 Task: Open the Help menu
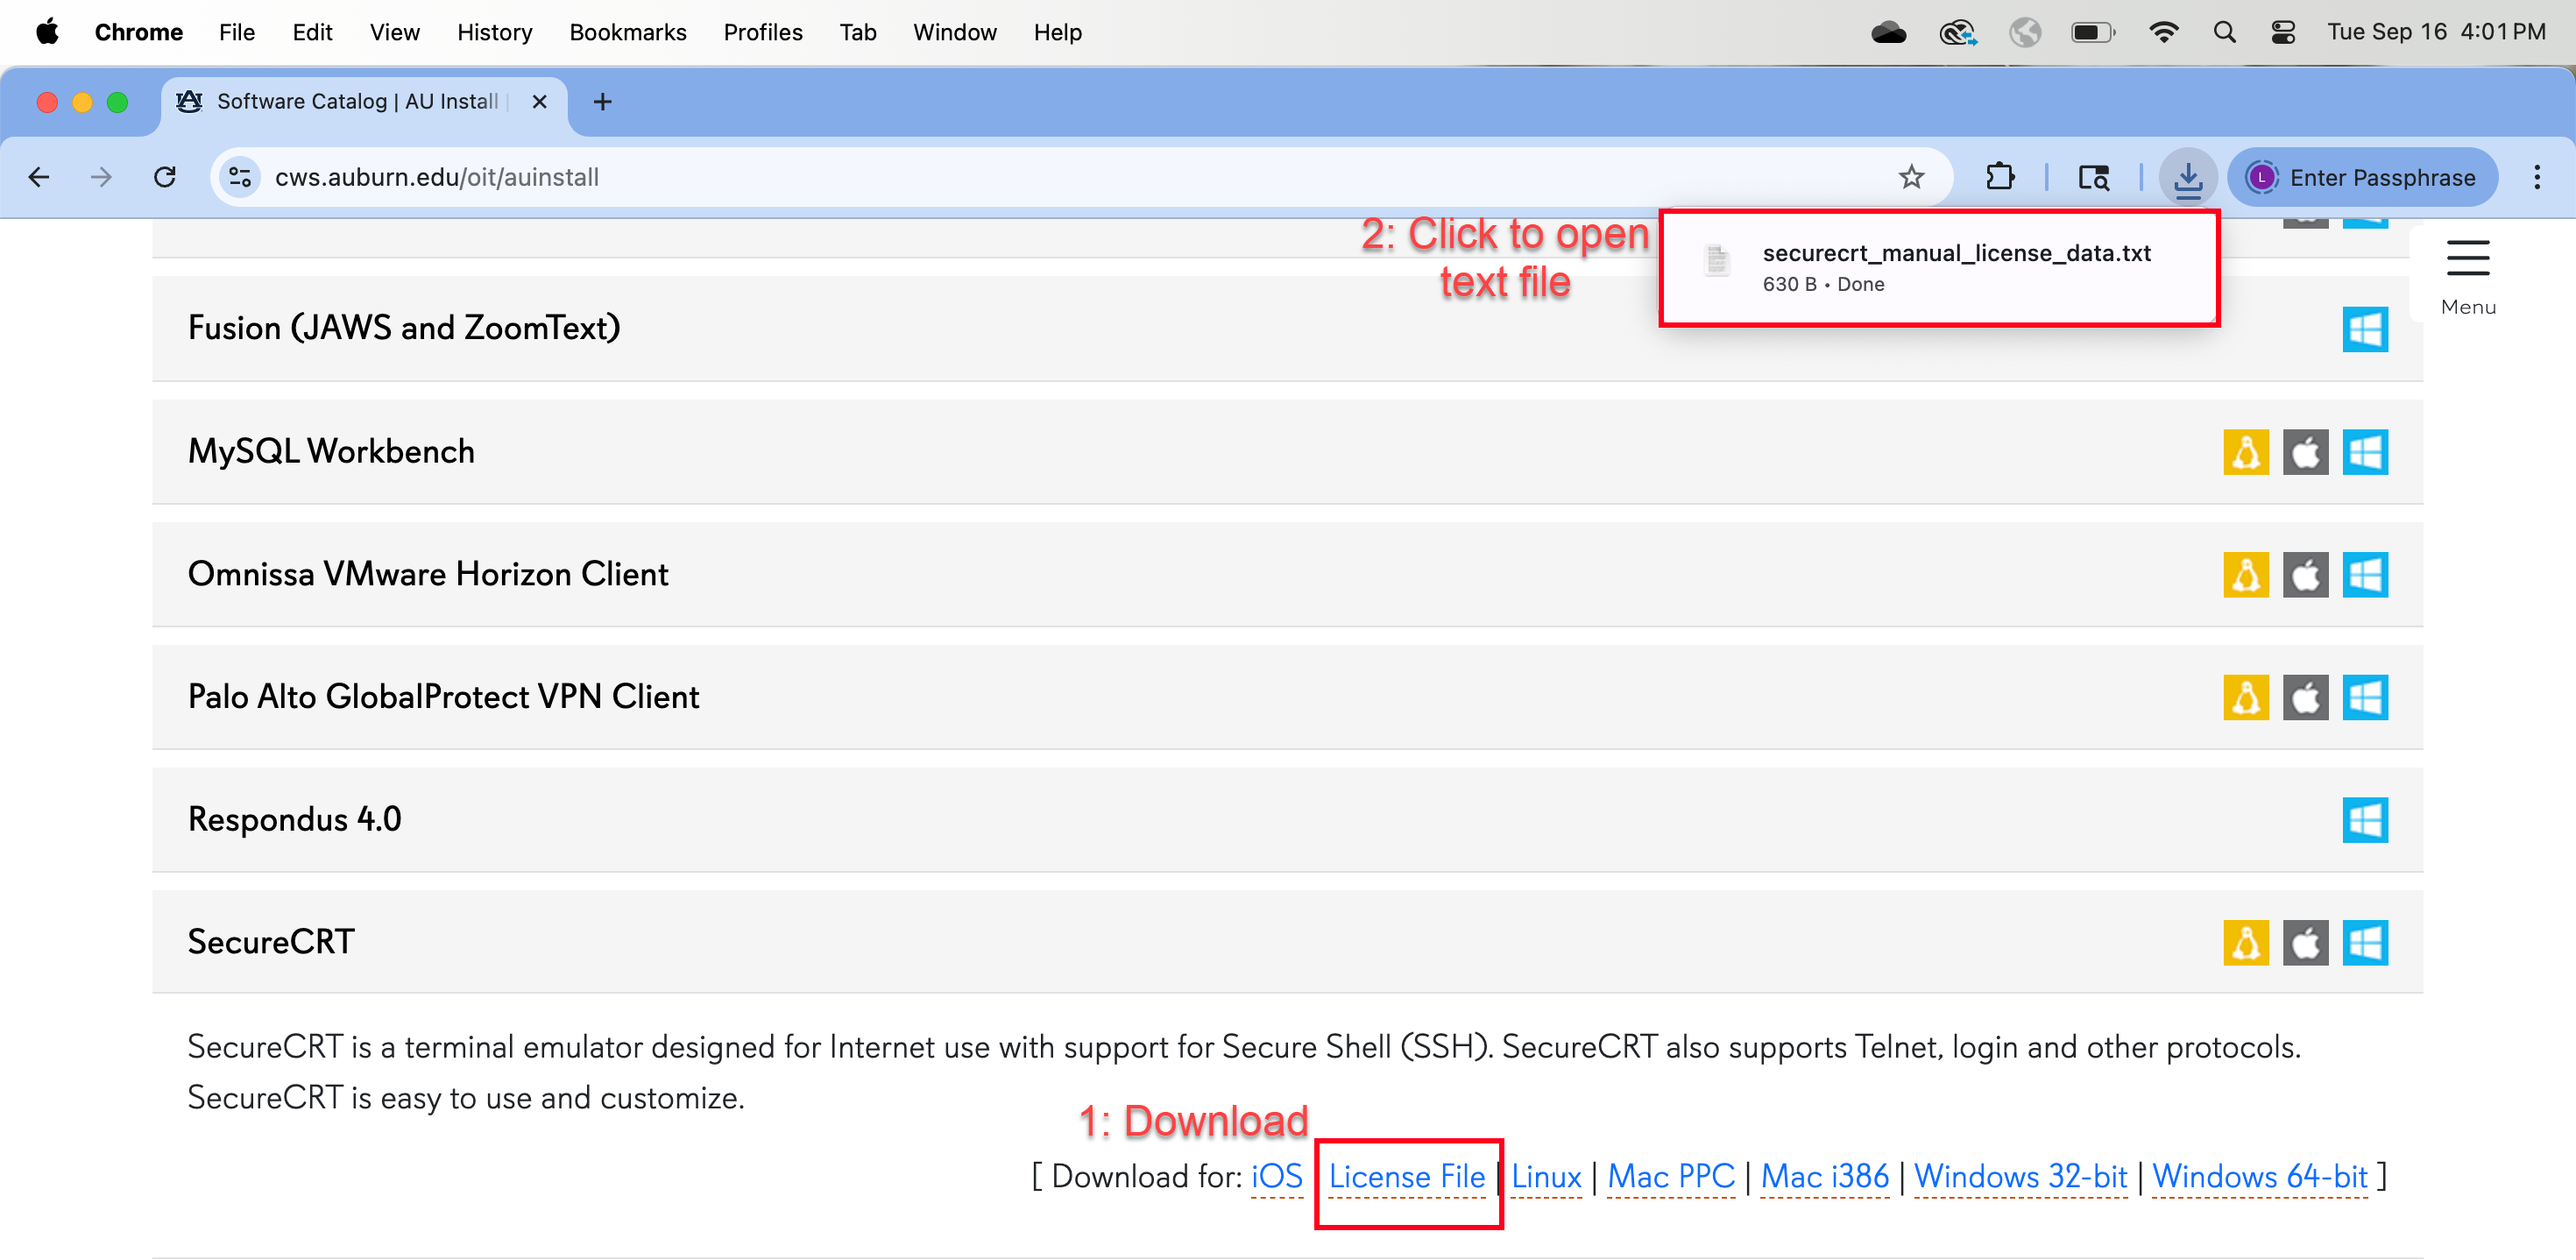pyautogui.click(x=1057, y=32)
